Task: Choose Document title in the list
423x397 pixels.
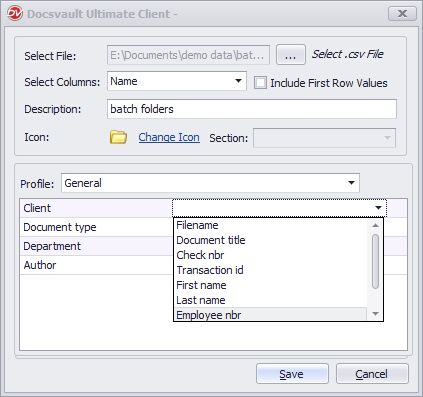Action: point(270,240)
